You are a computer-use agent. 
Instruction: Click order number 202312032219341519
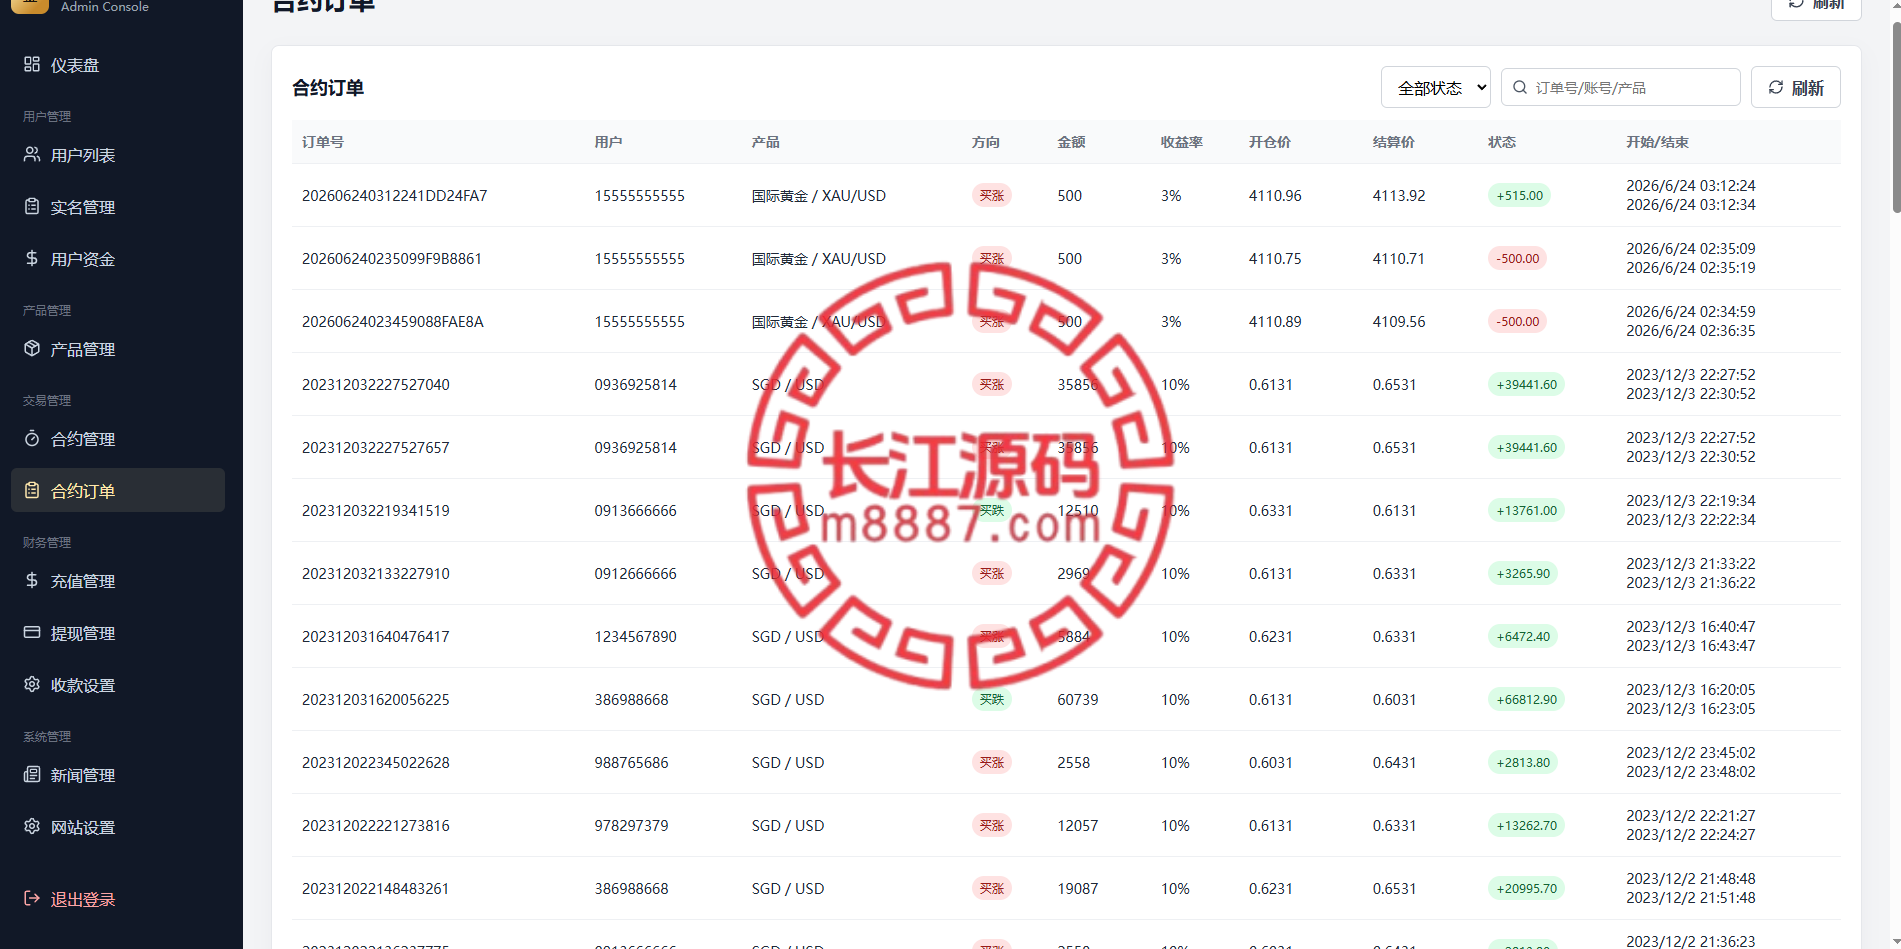tap(376, 510)
